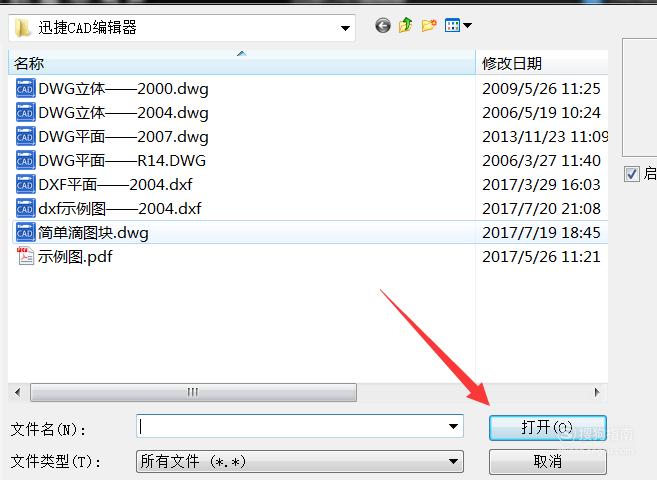The height and width of the screenshot is (480, 657).
Task: Select DXF平面——2004.dxf file icon
Action: click(x=25, y=184)
